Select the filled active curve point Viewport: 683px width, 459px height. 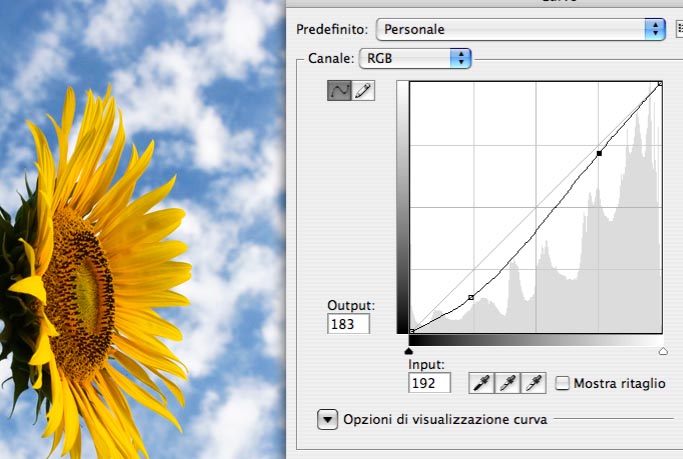(599, 153)
